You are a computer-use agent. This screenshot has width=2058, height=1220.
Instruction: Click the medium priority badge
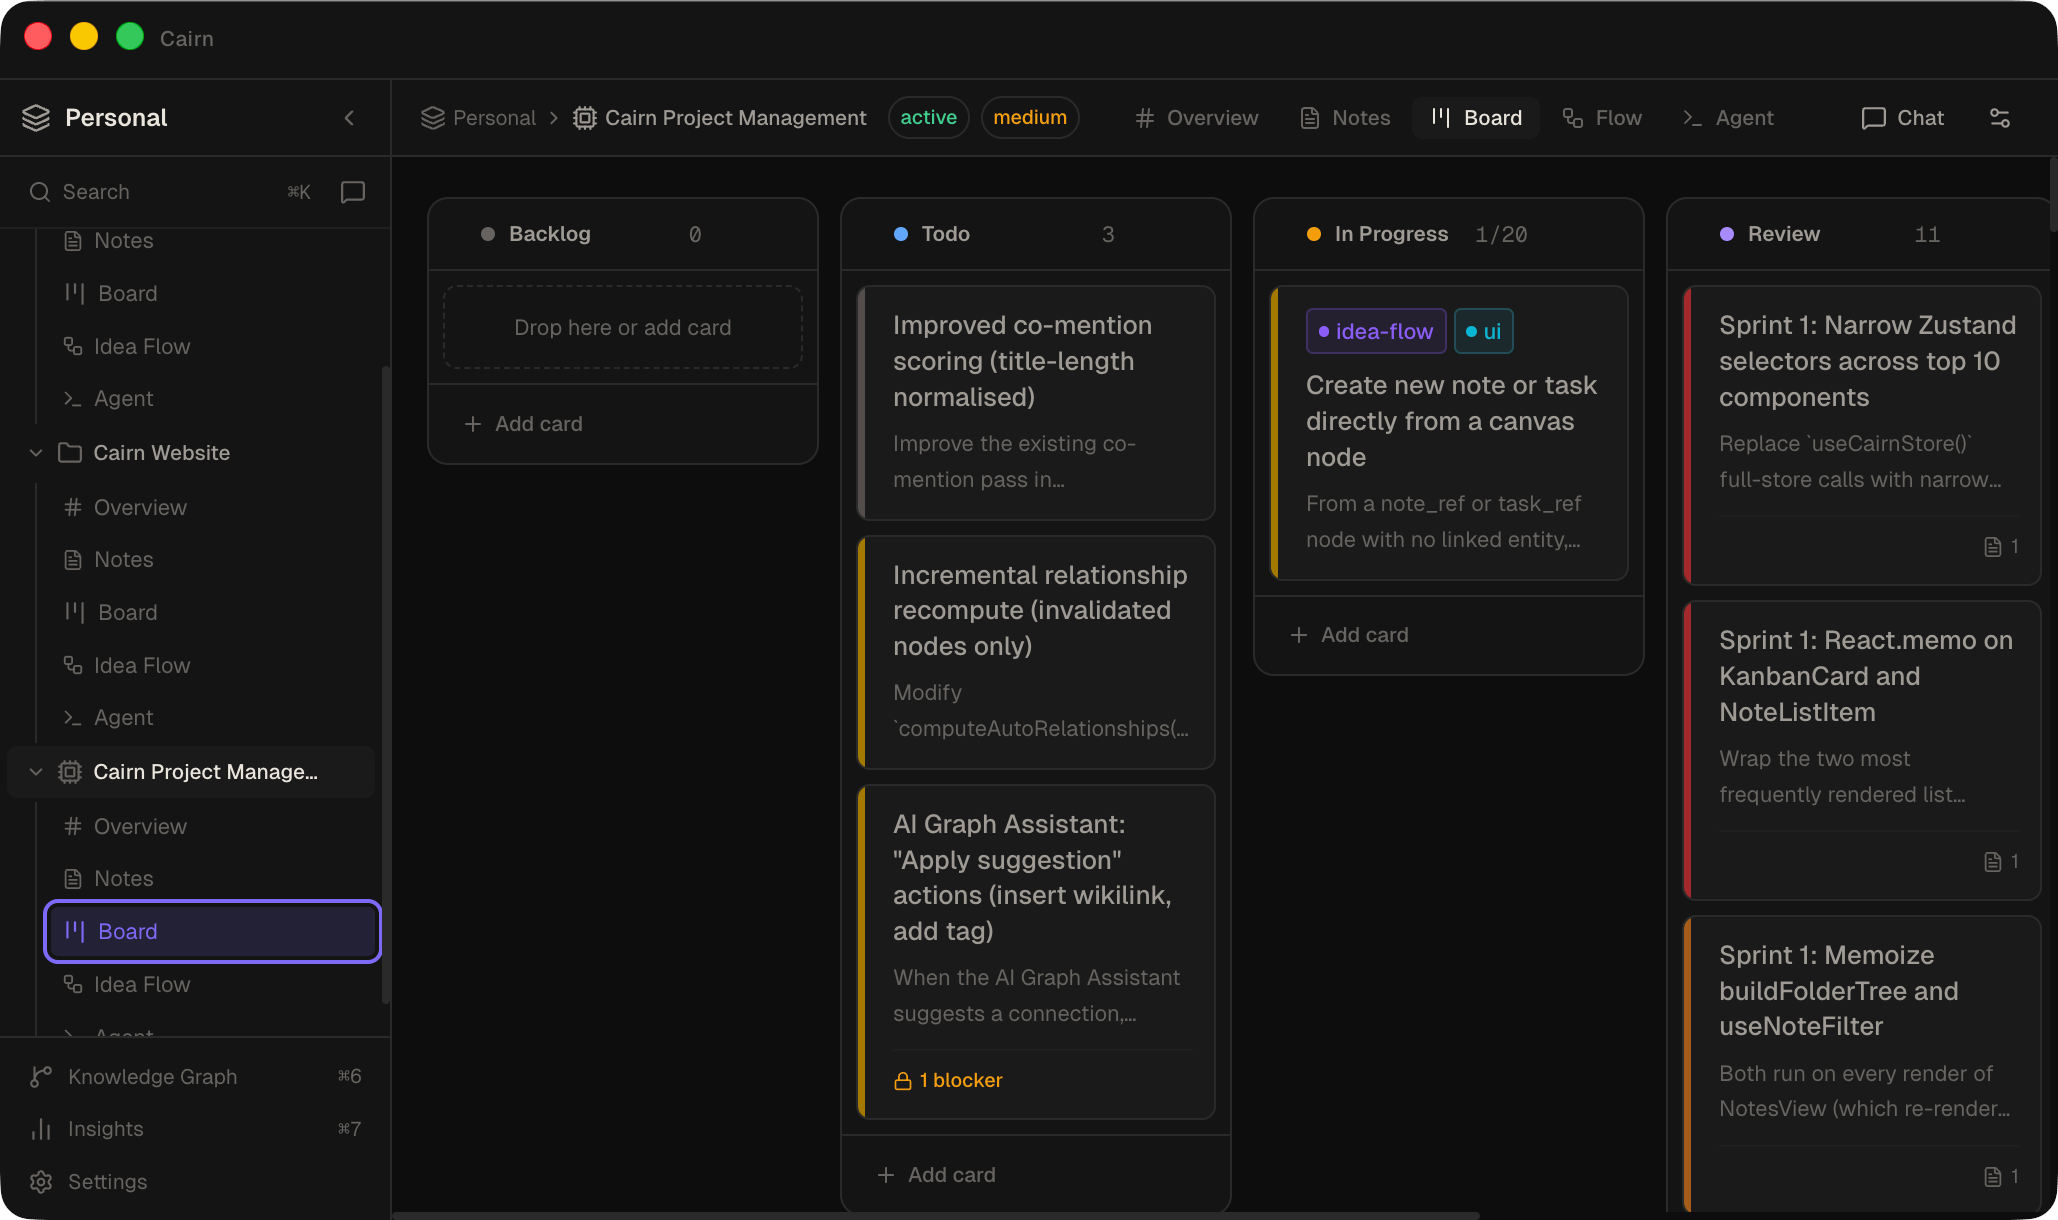(1030, 118)
